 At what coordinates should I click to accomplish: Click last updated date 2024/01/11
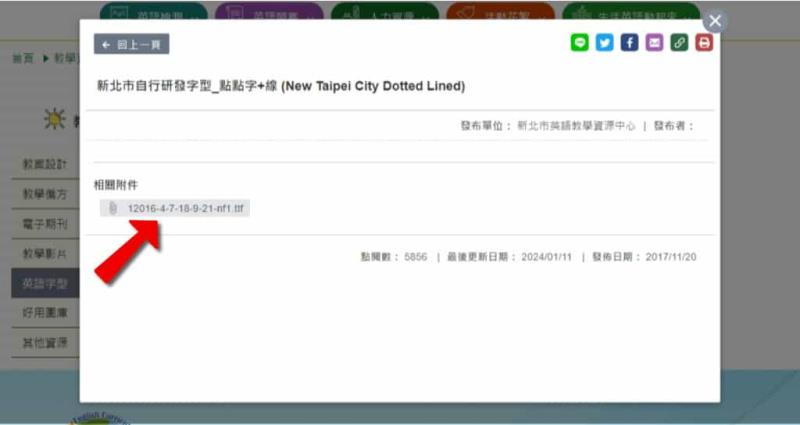click(546, 257)
